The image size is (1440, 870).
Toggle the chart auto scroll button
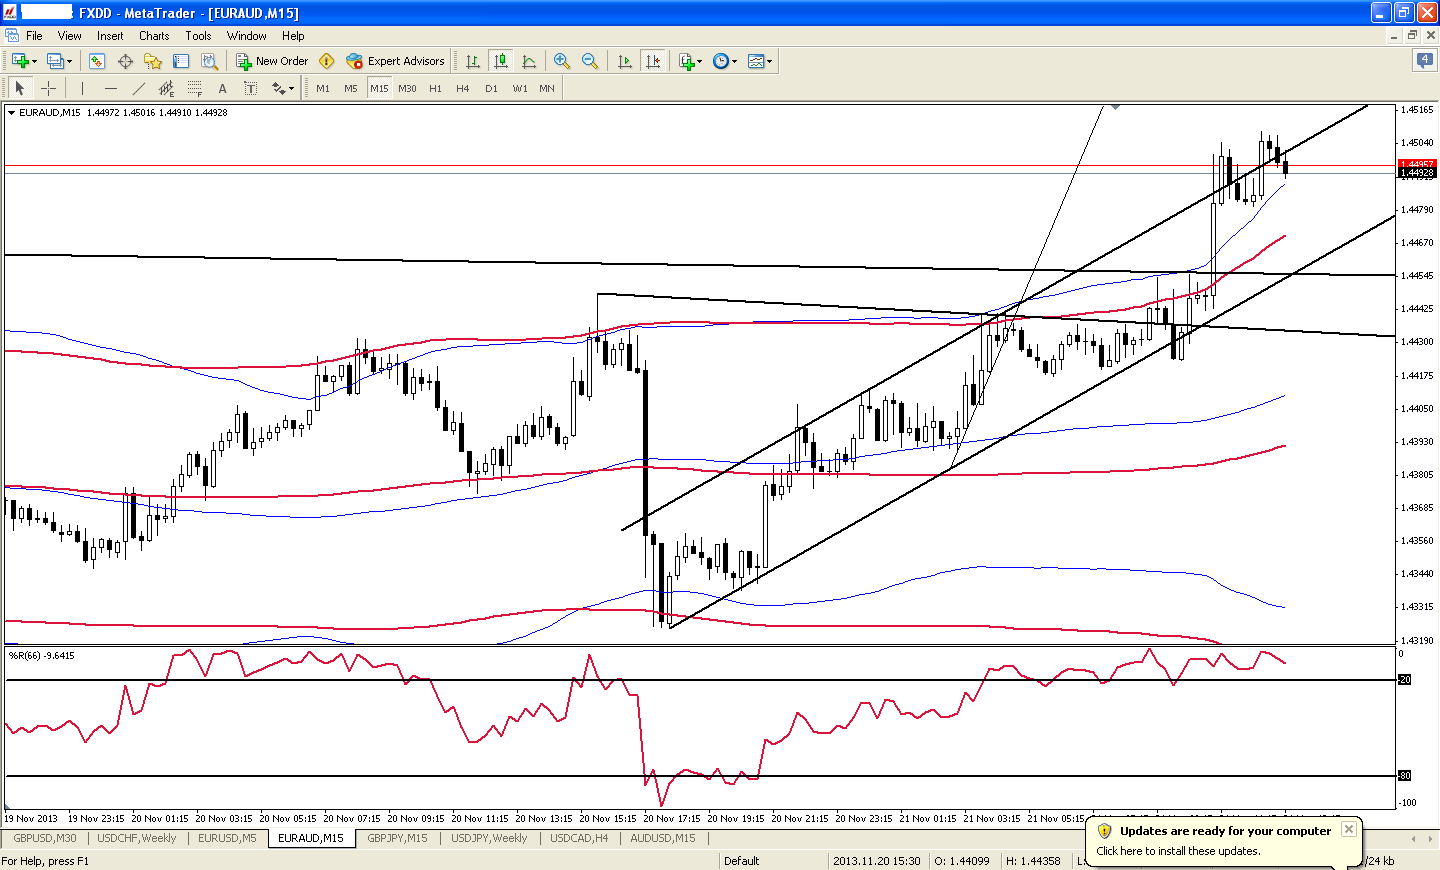click(625, 61)
